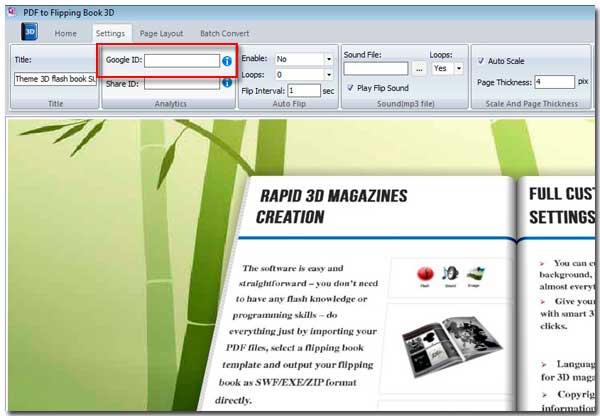
Task: Click the Sound File path field
Action: tap(376, 69)
